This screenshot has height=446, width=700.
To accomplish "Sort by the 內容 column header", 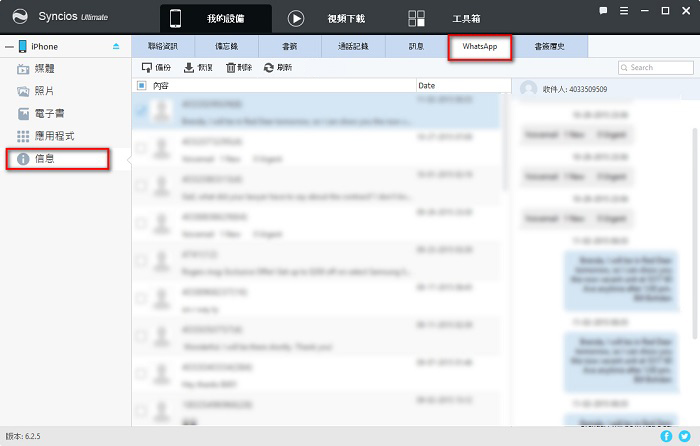I will click(161, 86).
